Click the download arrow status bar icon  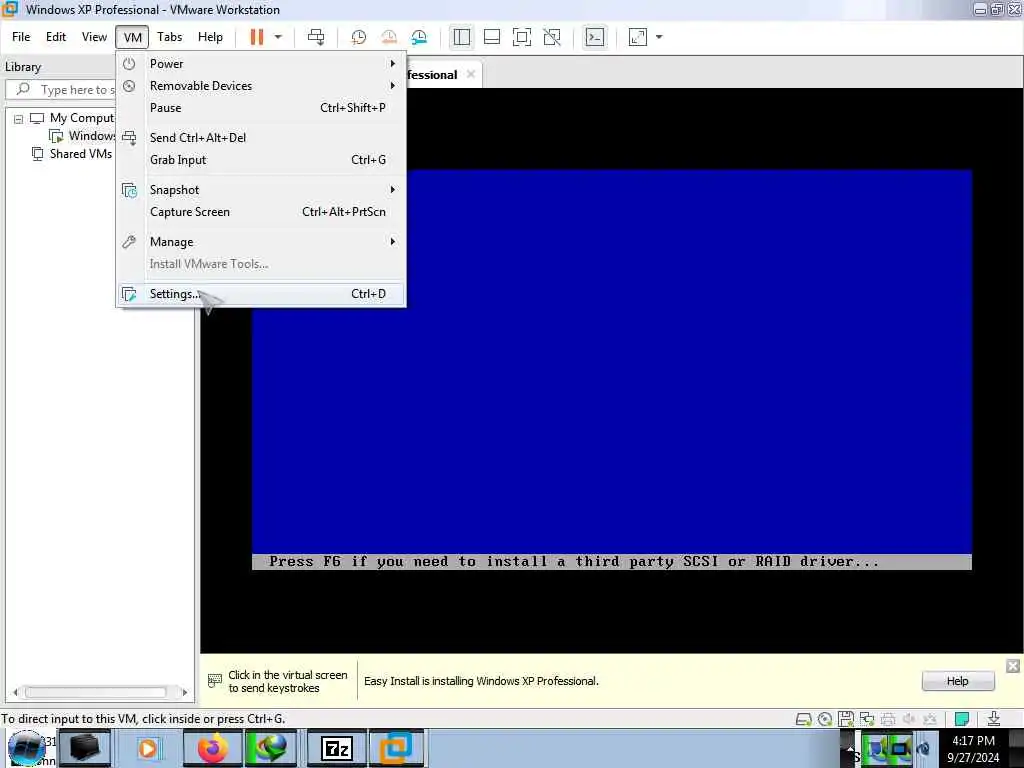[x=994, y=719]
